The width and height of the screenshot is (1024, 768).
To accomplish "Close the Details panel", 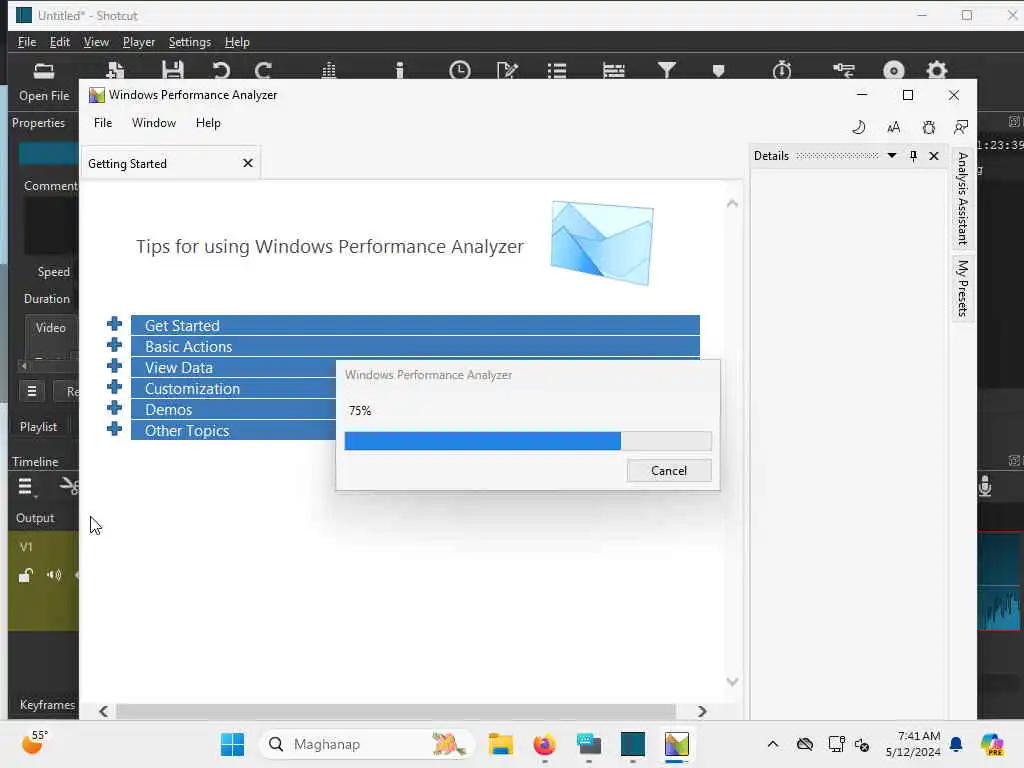I will click(x=934, y=156).
